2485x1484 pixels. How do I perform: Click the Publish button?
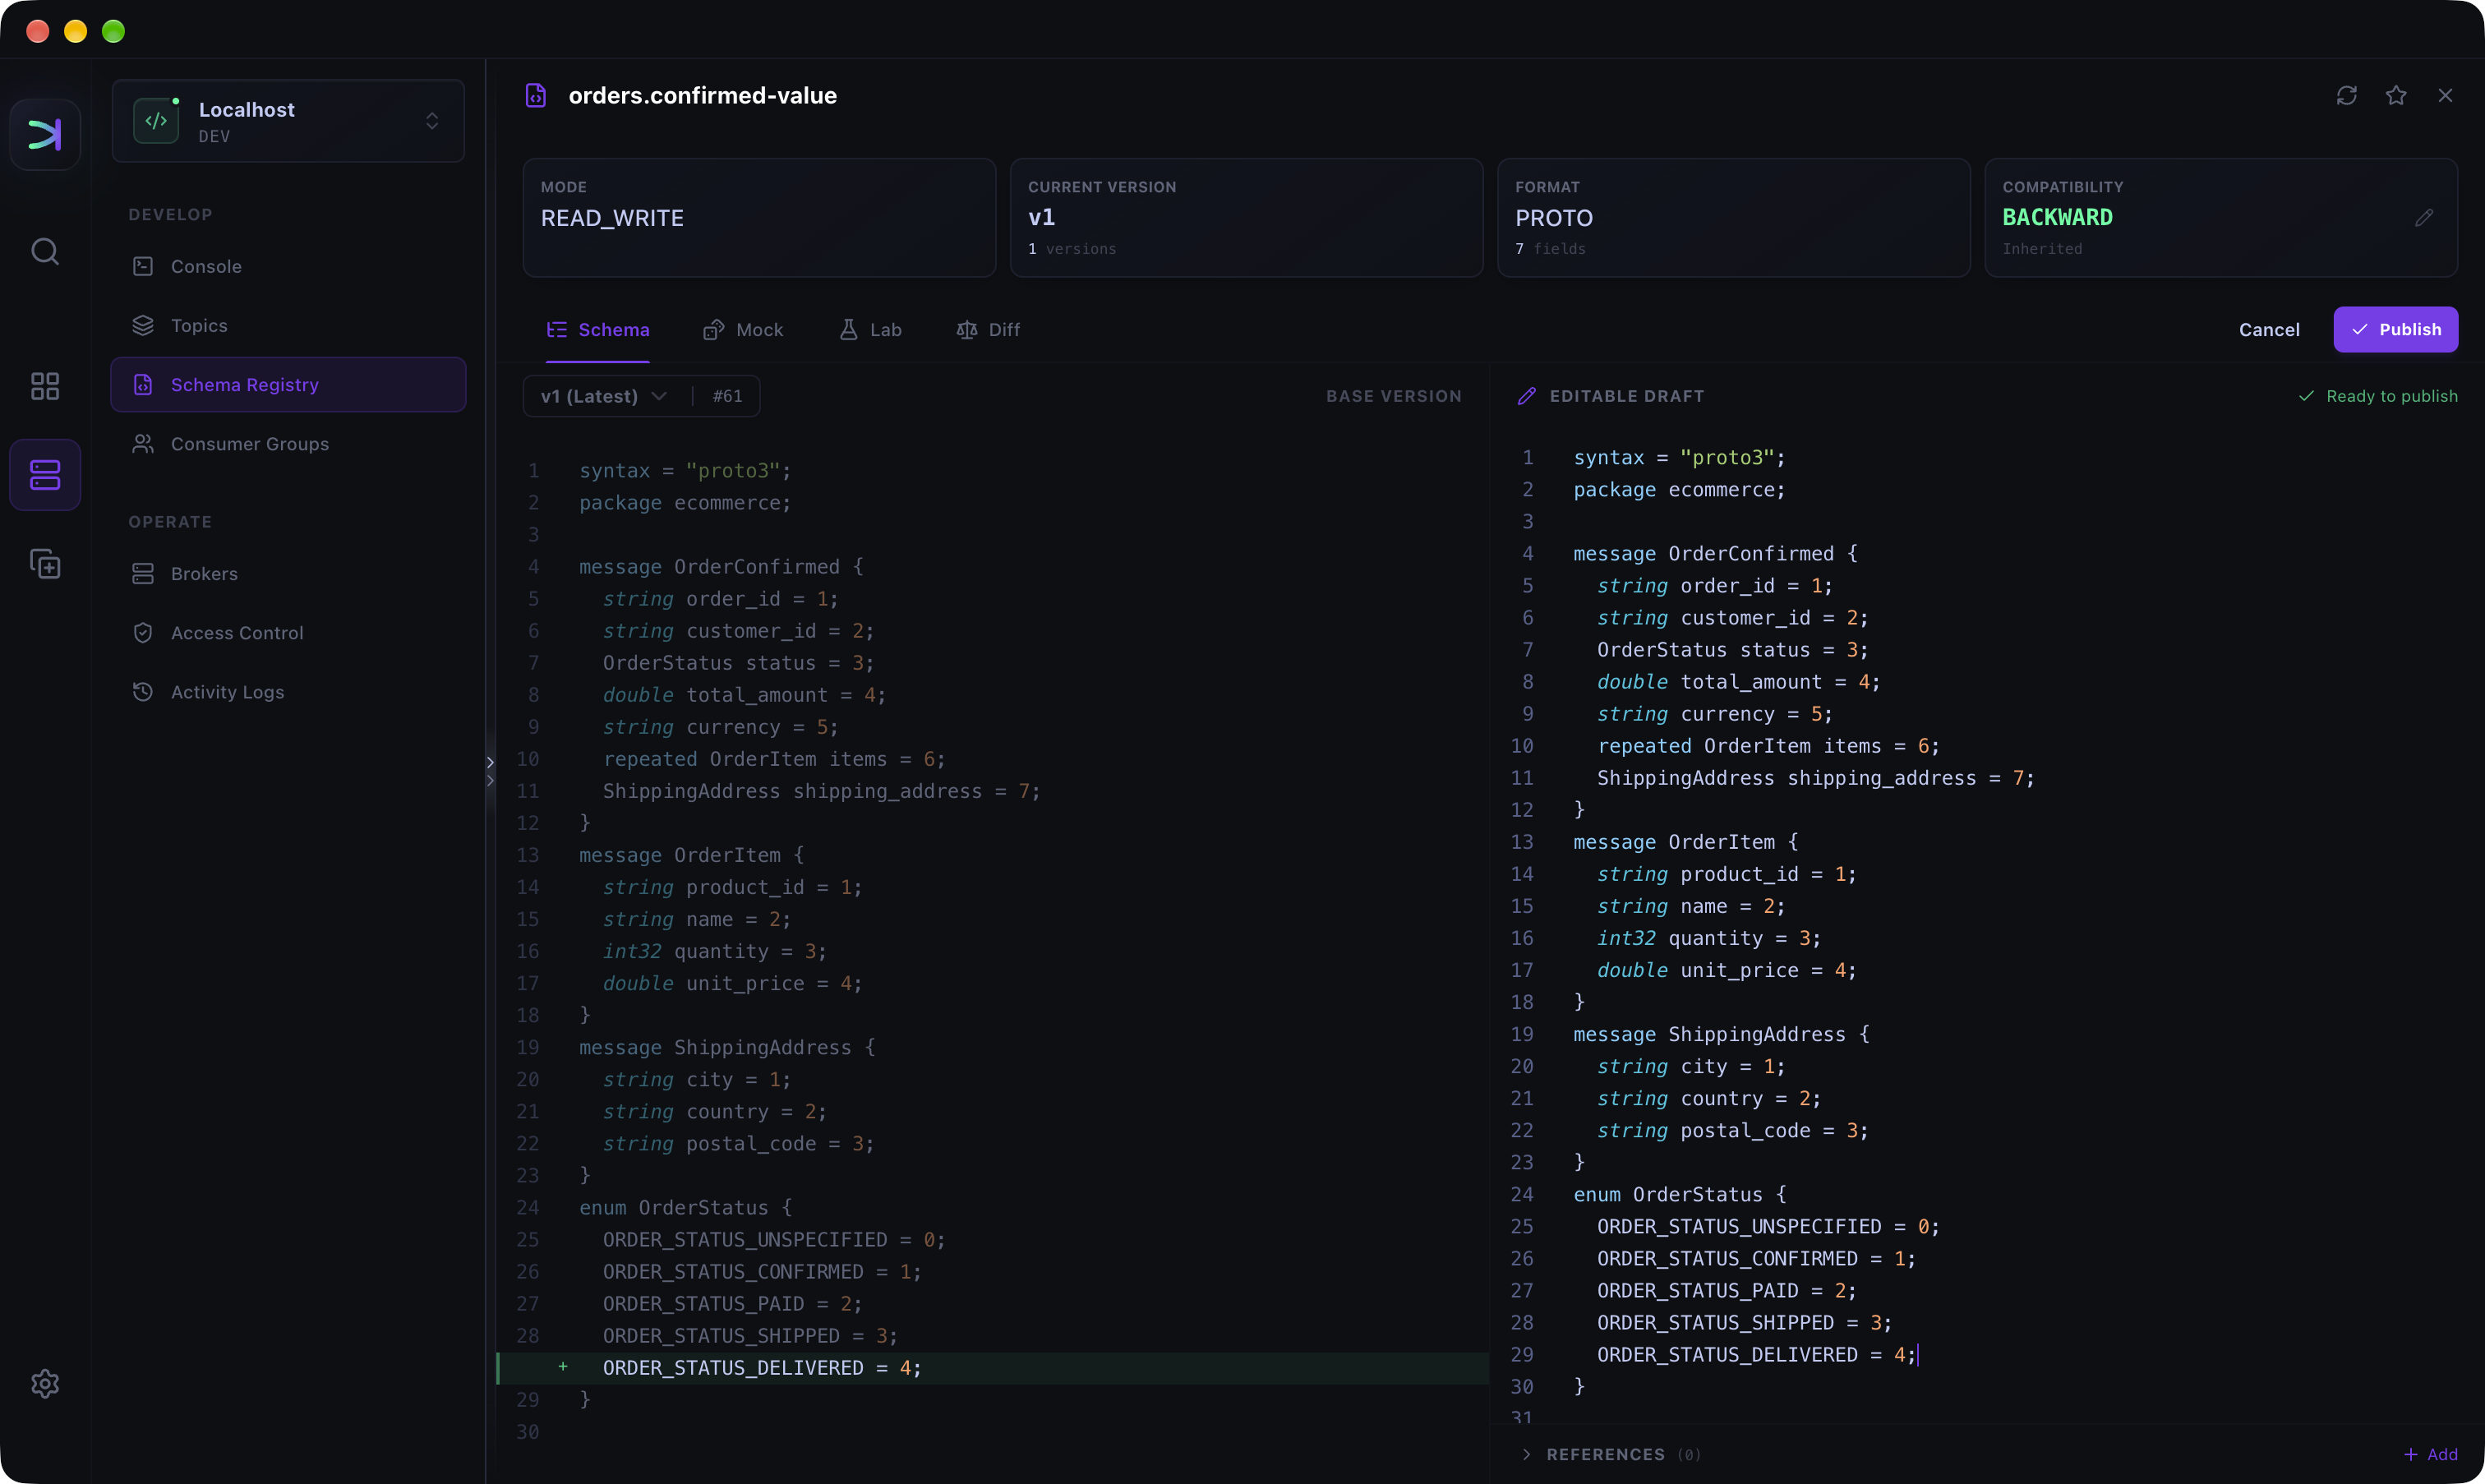coord(2395,329)
